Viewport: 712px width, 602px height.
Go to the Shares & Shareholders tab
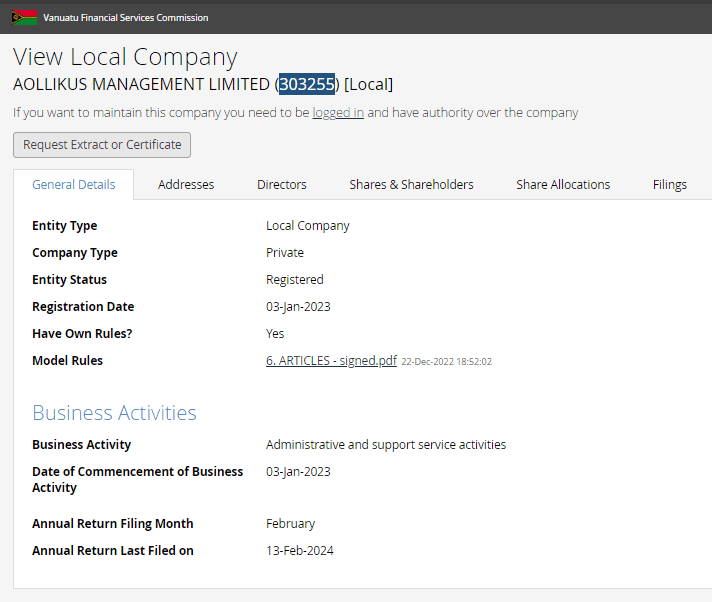pyautogui.click(x=411, y=184)
